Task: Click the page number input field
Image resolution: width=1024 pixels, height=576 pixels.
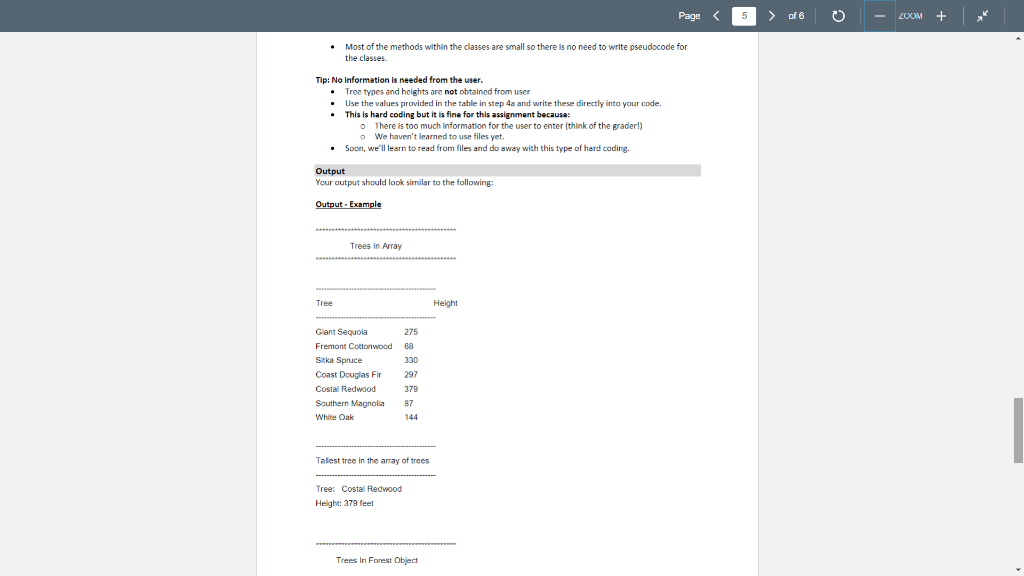Action: pos(744,16)
